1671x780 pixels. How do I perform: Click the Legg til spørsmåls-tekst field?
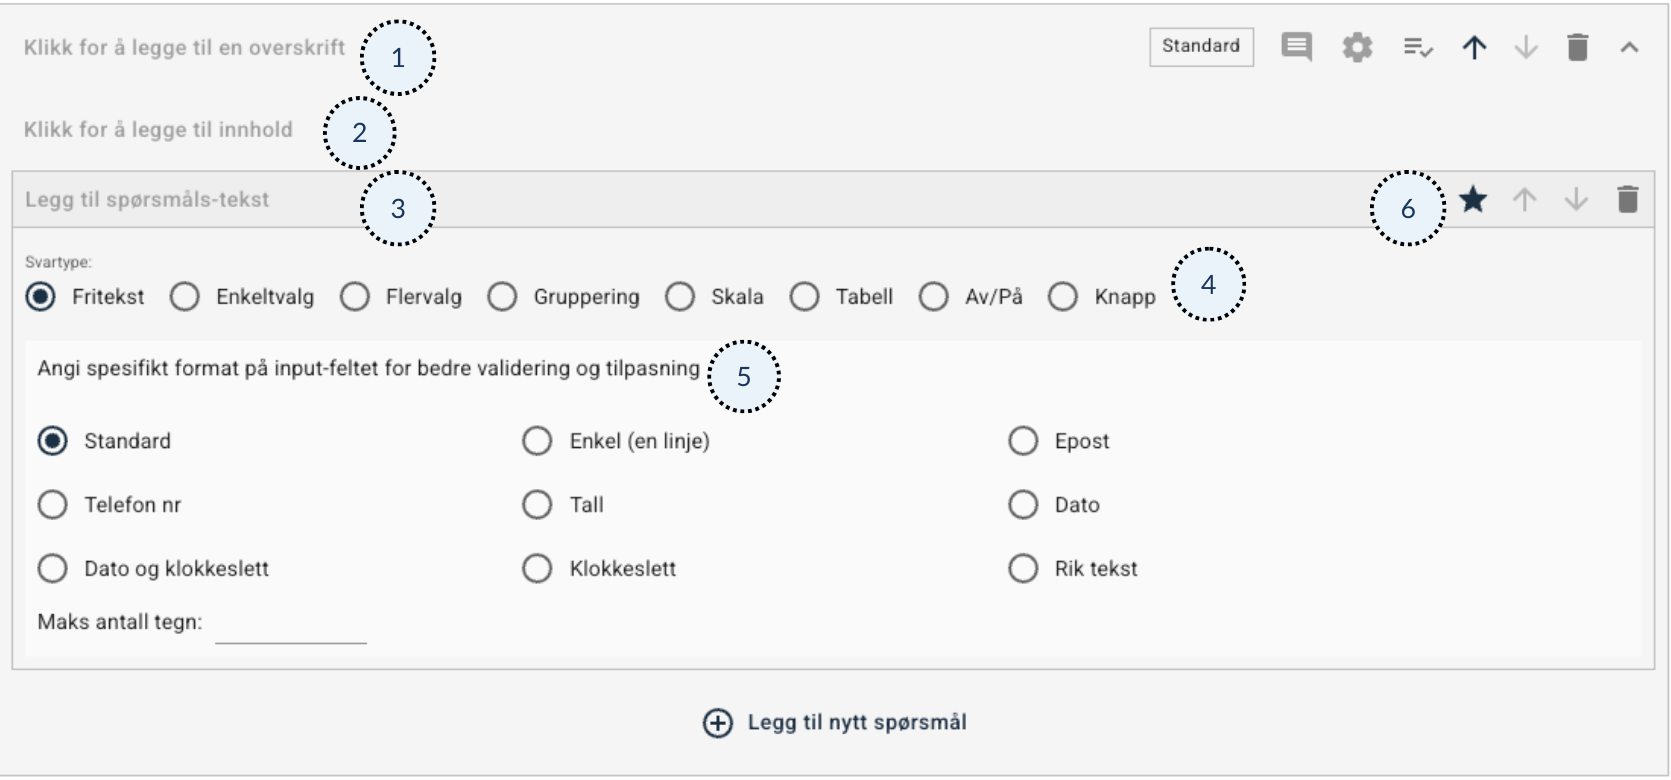coord(147,200)
